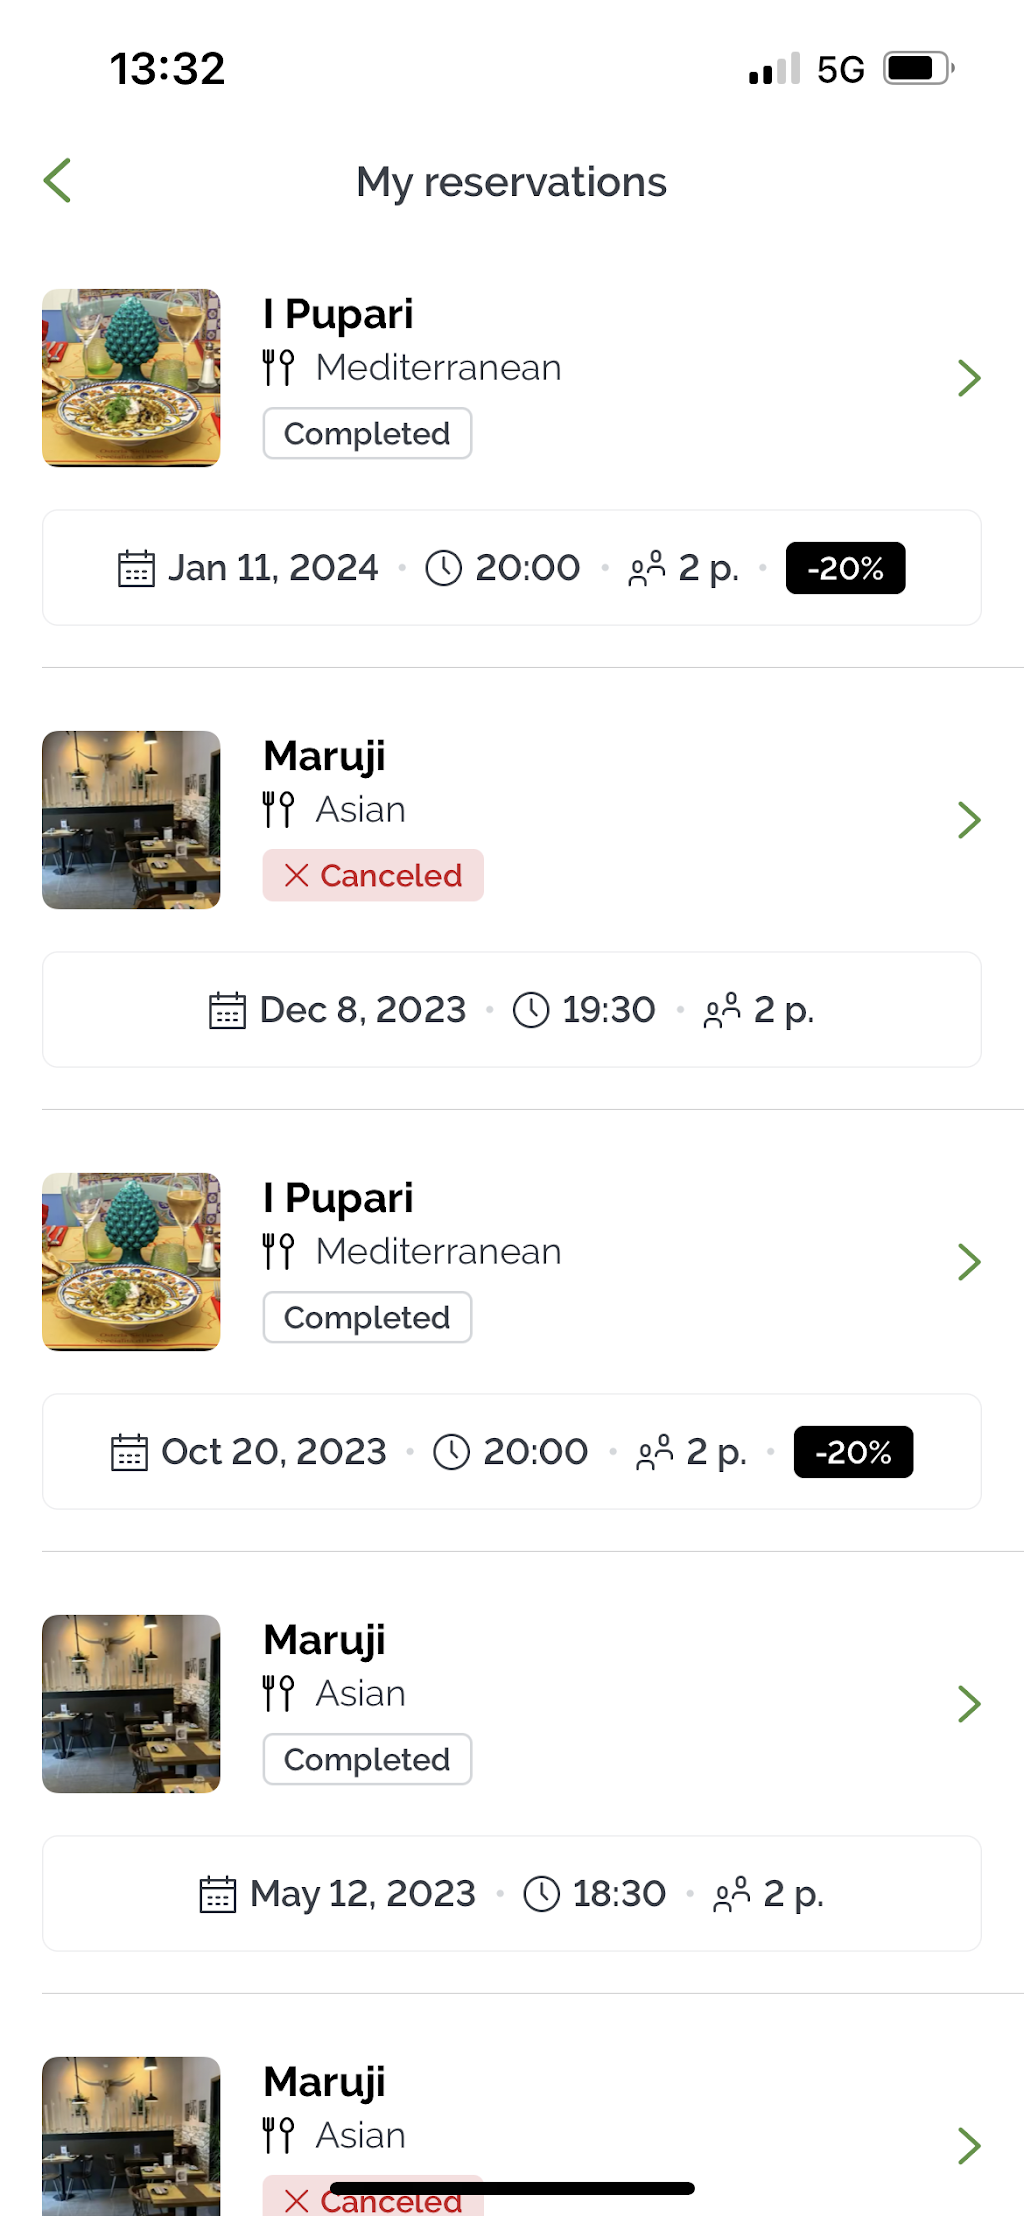Screen dimensions: 1024x2216
Task: Tap the I Pupari photo for Jan 11, 2024
Action: (x=131, y=378)
